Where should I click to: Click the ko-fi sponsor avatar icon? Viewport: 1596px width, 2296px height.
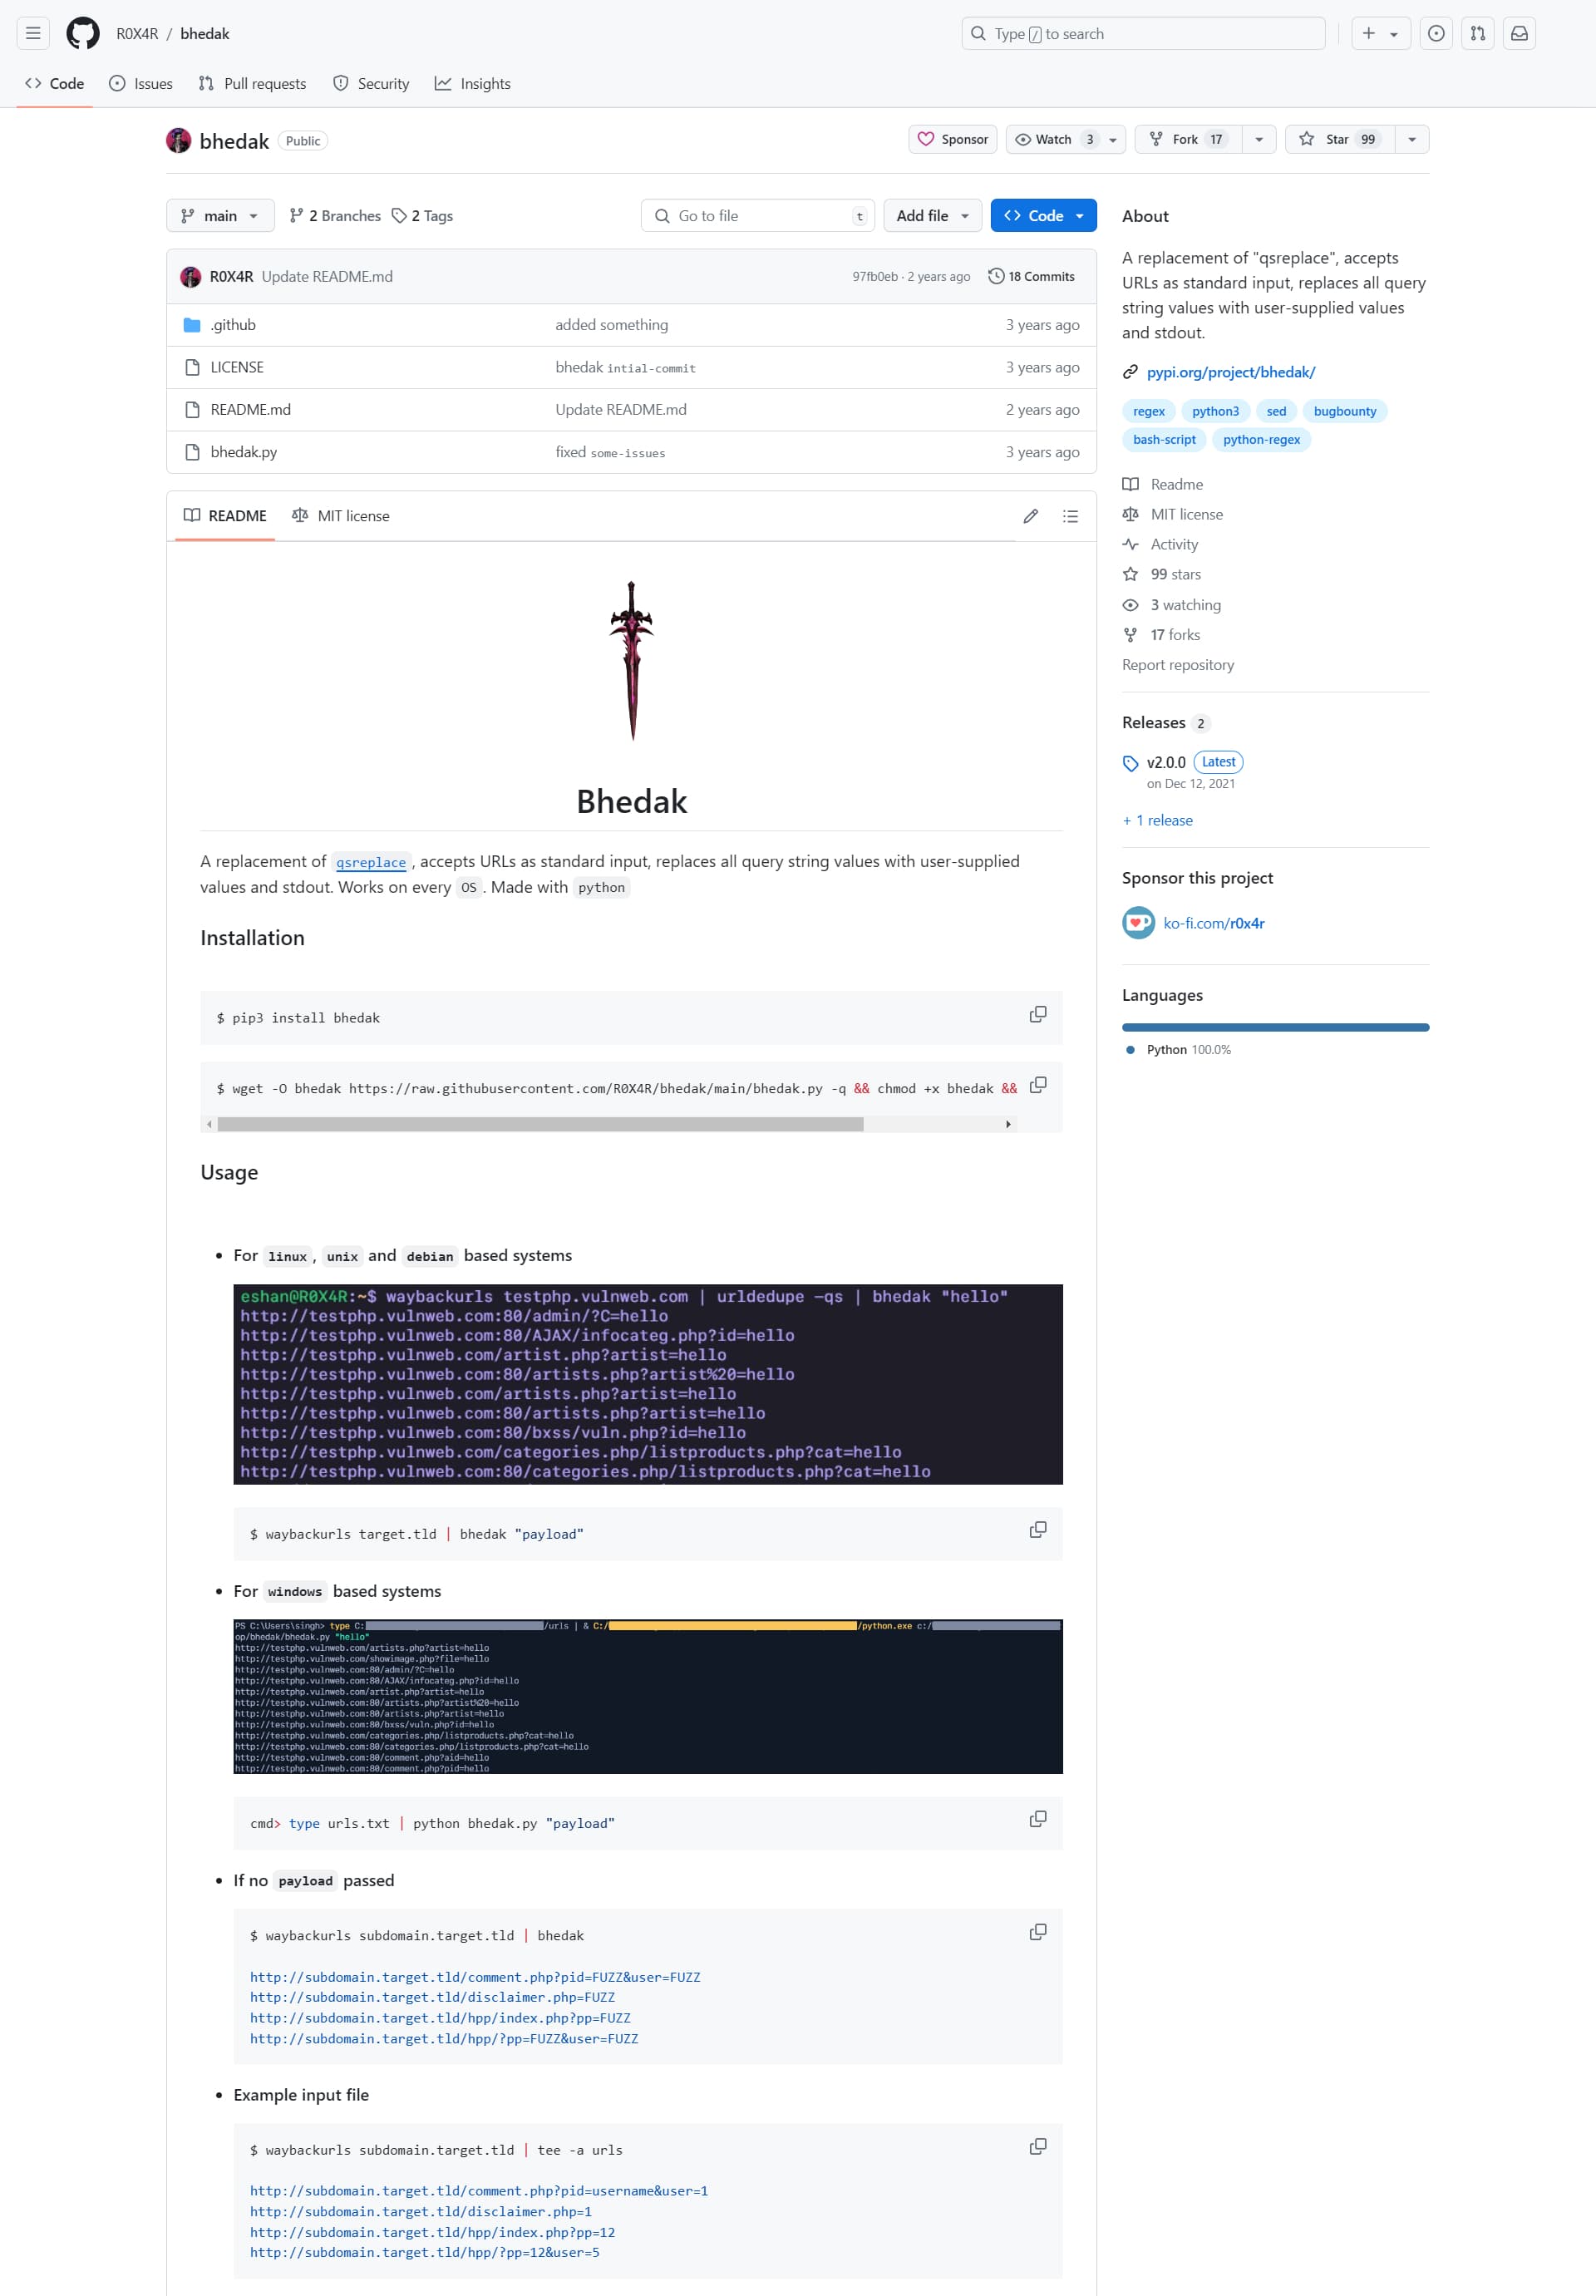coord(1138,923)
